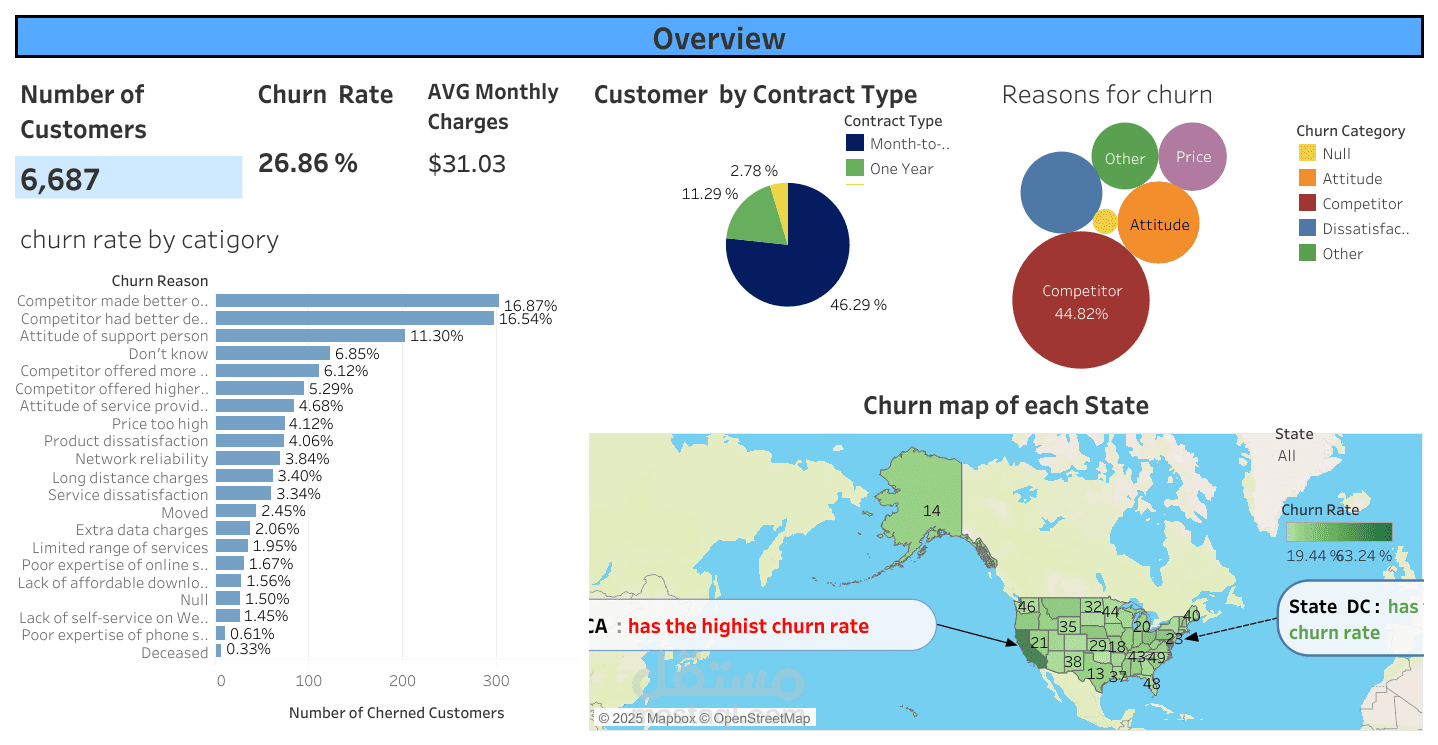Click the Overview title banner
This screenshot has width=1438, height=745.
coord(719,38)
